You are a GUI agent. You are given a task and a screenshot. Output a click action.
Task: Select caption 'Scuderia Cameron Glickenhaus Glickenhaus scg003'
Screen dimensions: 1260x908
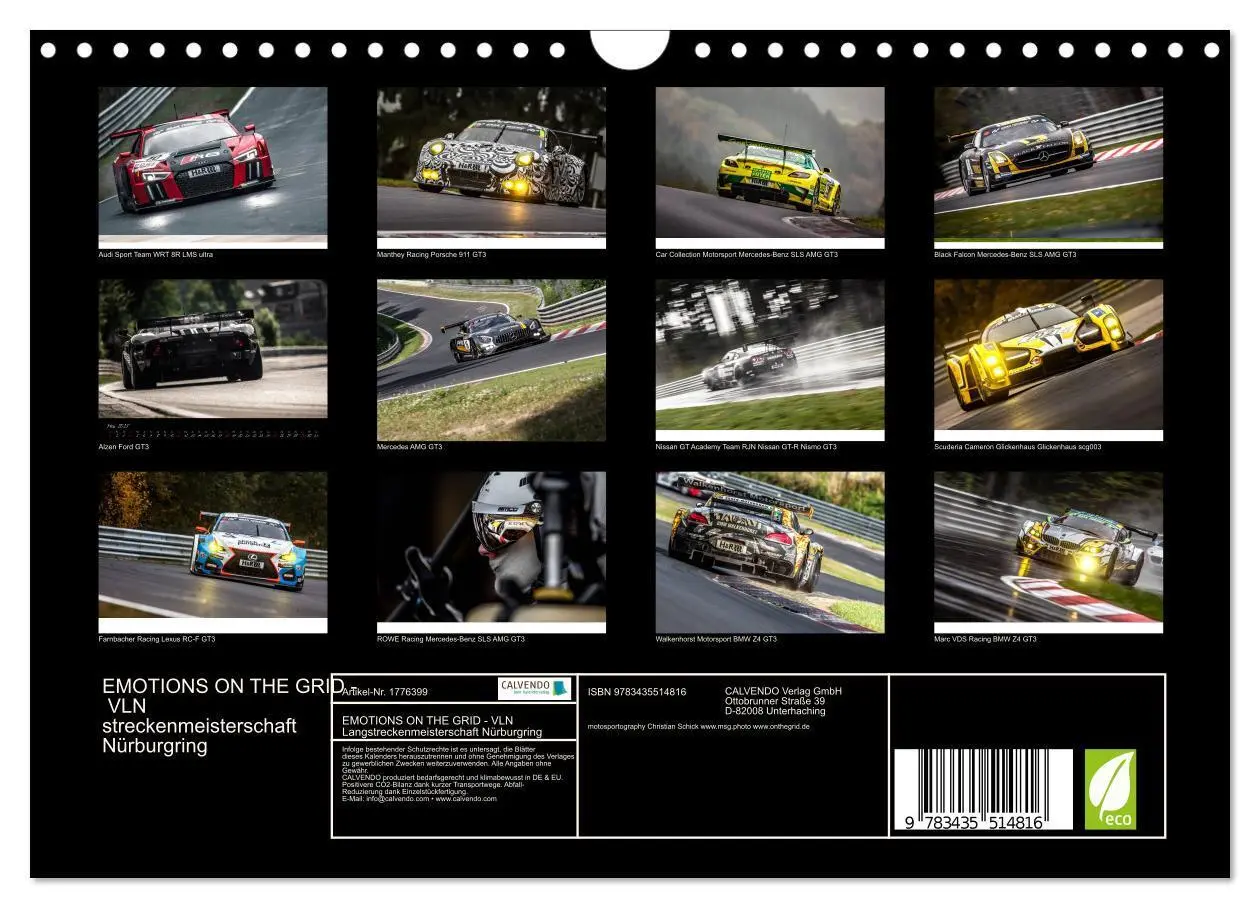1018,447
